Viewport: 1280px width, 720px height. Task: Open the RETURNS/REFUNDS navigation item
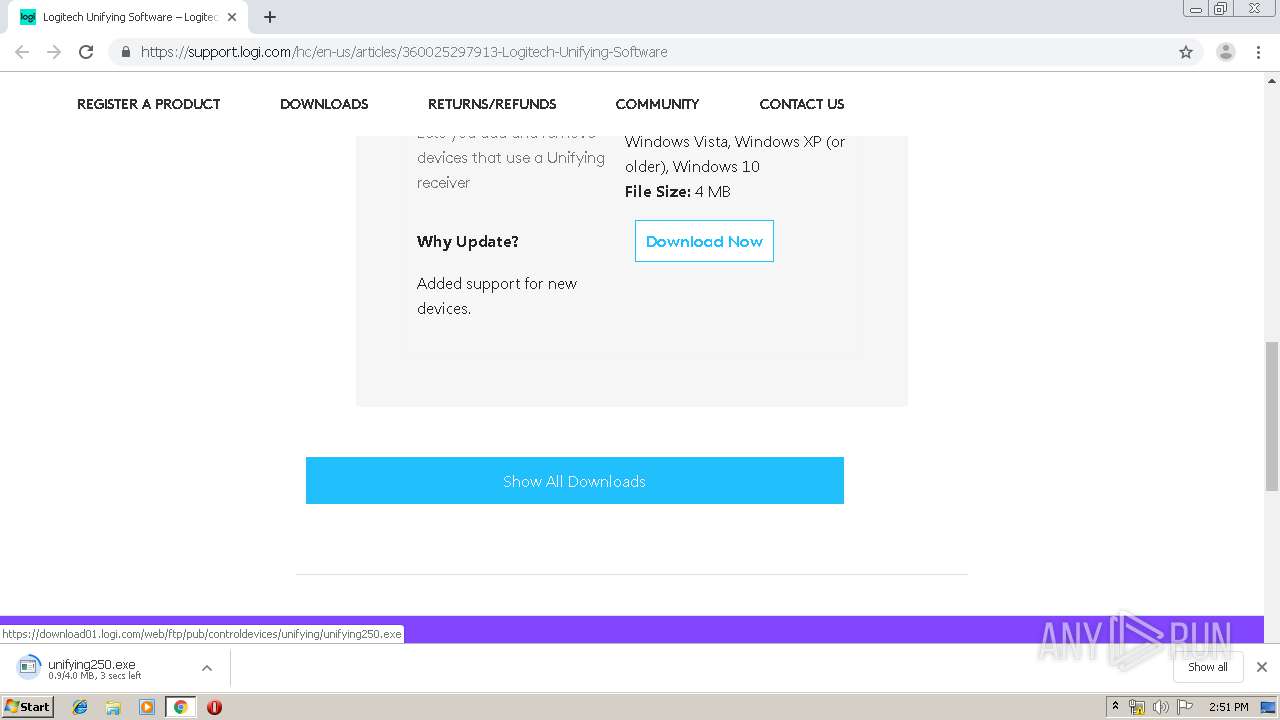tap(492, 104)
